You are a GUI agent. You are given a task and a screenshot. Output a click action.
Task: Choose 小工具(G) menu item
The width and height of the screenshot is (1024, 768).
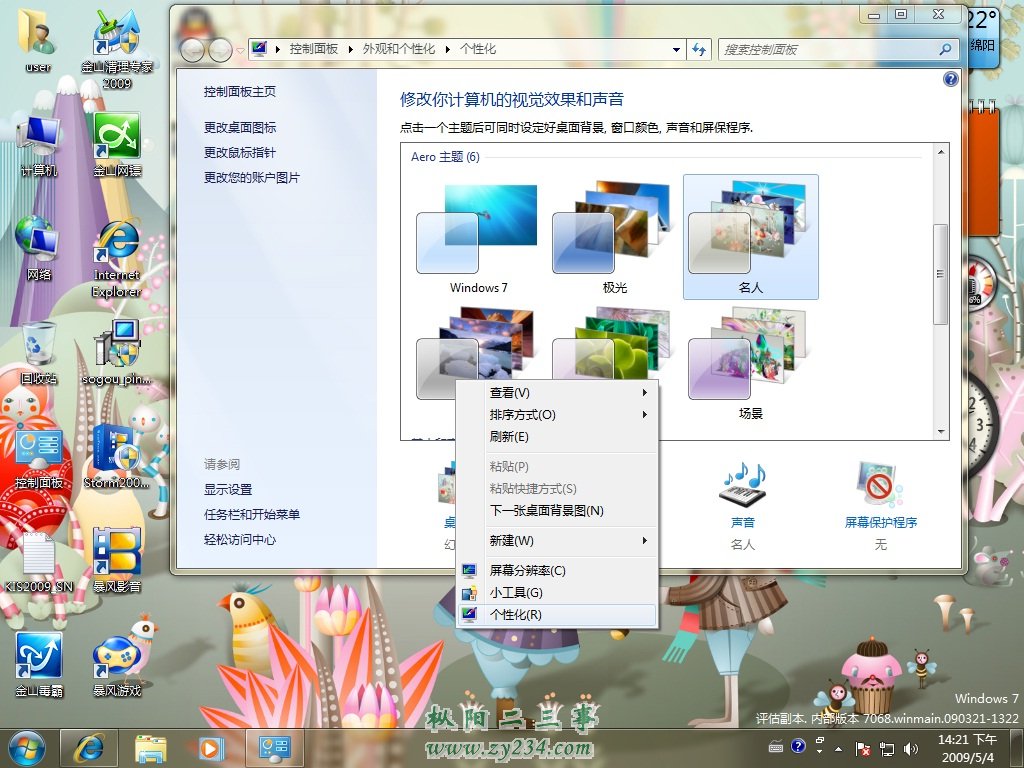coord(557,593)
